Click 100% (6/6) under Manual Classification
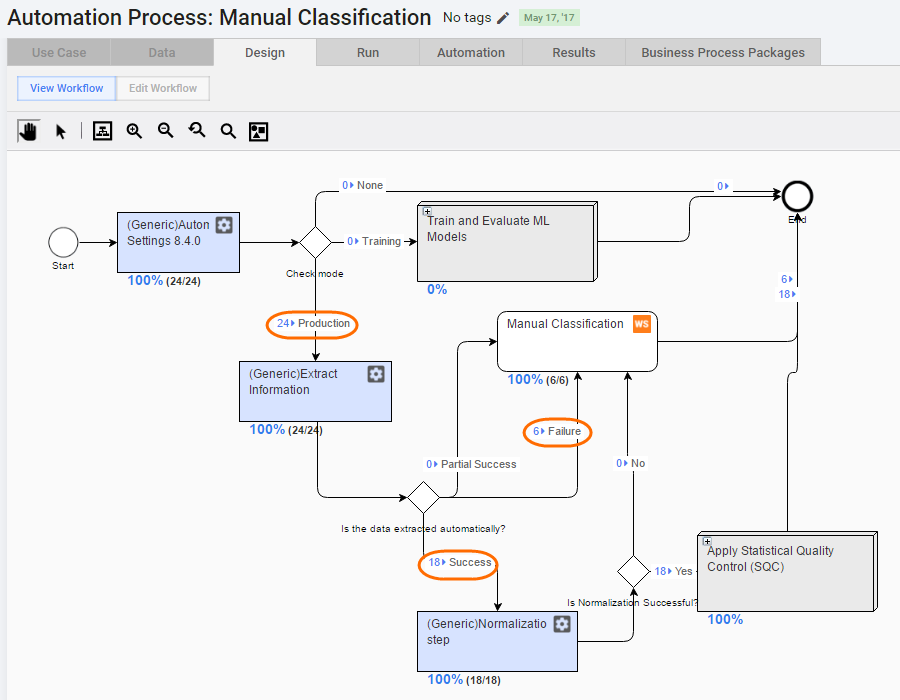This screenshot has width=900, height=700. point(537,380)
